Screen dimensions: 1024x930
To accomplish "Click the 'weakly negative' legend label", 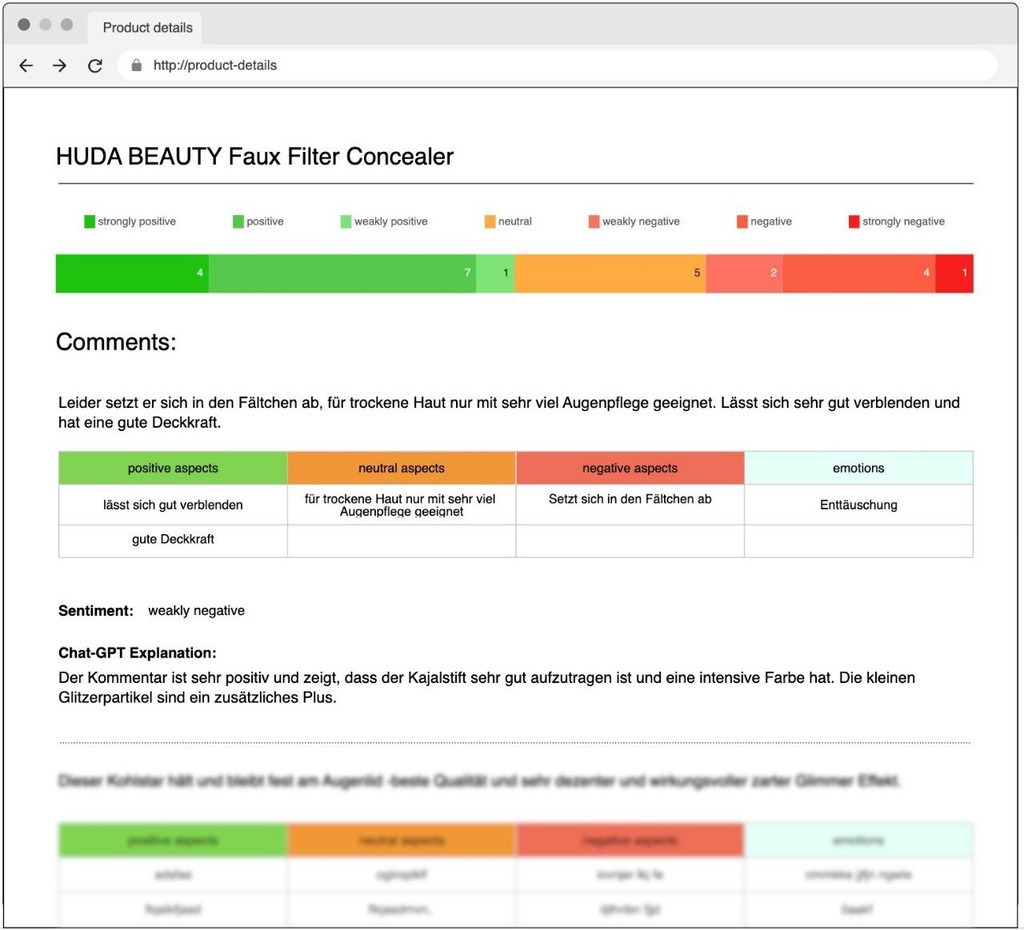I will tap(641, 221).
